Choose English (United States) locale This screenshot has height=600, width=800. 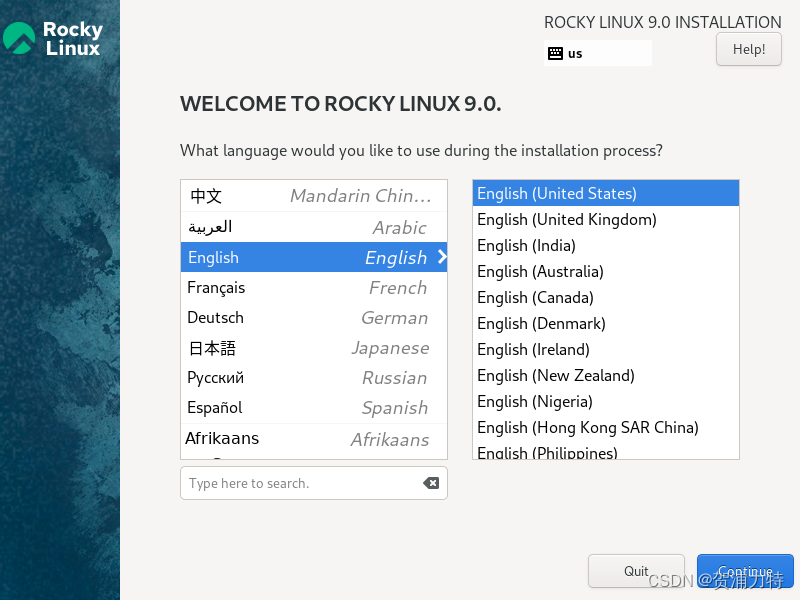tap(606, 193)
